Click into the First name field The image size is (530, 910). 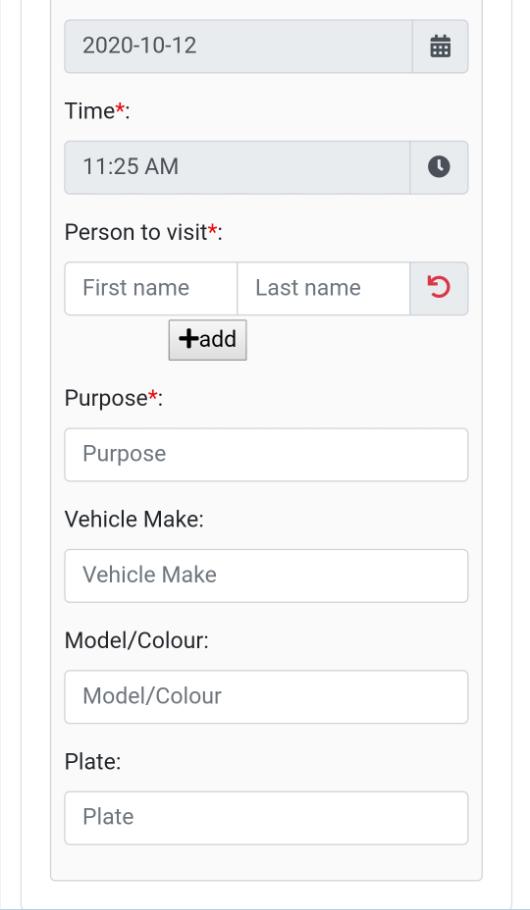point(151,288)
